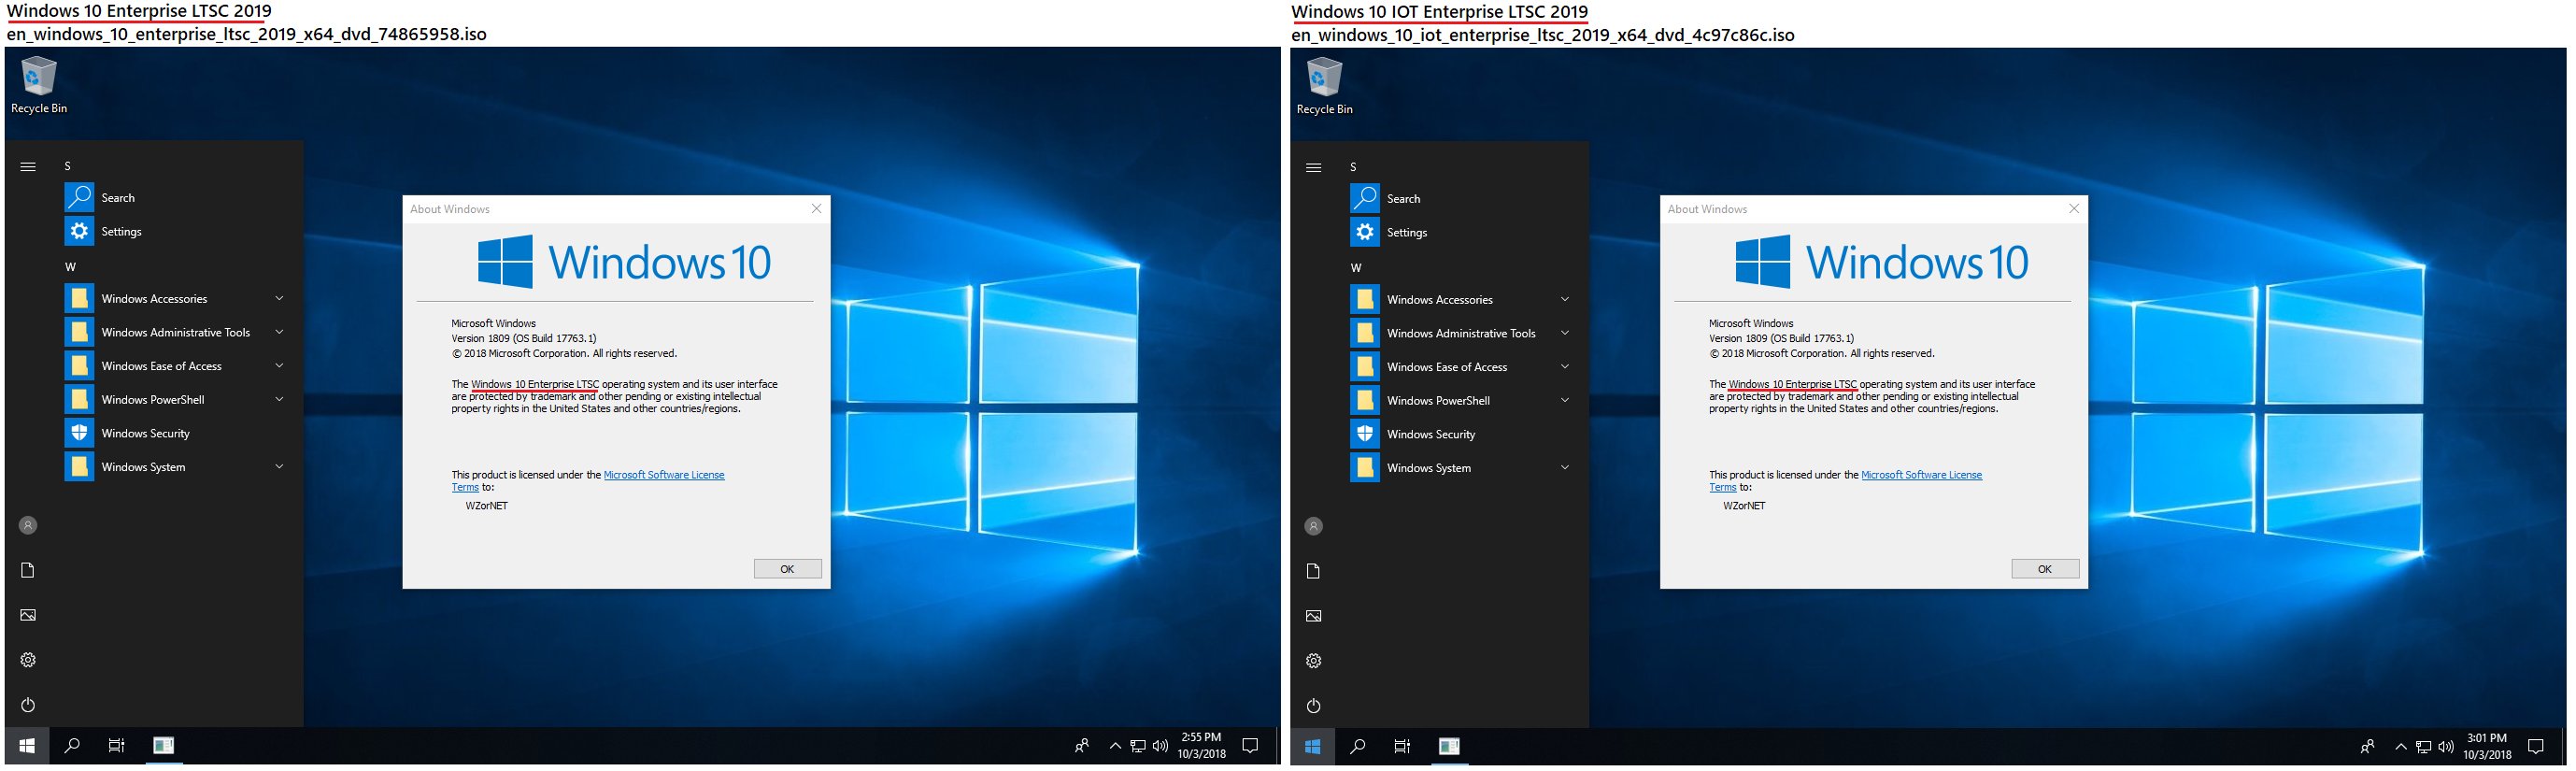
Task: Click Search icon in left Start menu
Action: coord(80,198)
